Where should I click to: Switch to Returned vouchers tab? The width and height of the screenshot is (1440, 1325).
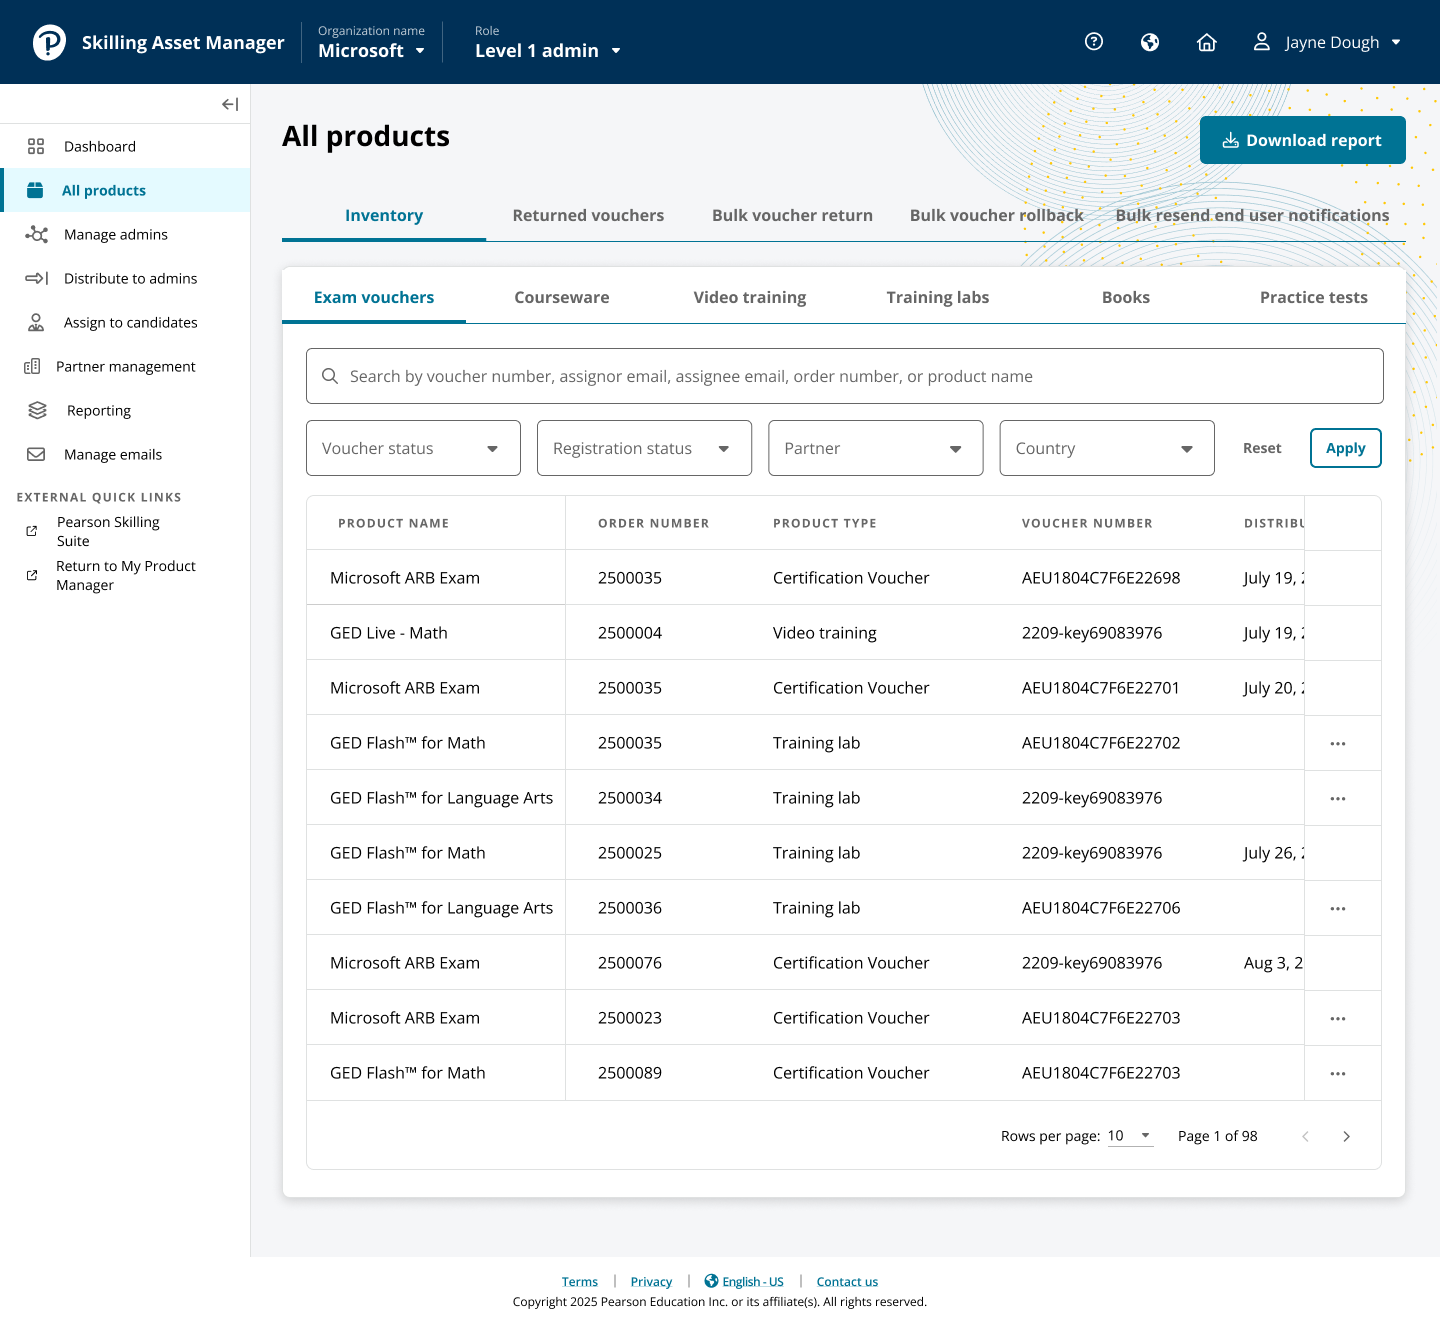[588, 215]
